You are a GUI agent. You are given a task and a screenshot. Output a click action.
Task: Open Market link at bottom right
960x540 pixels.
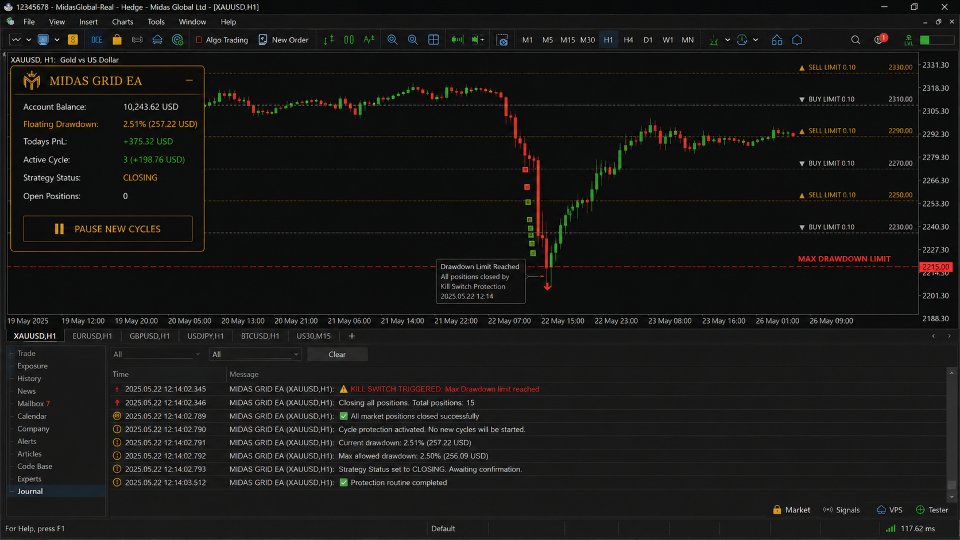792,510
